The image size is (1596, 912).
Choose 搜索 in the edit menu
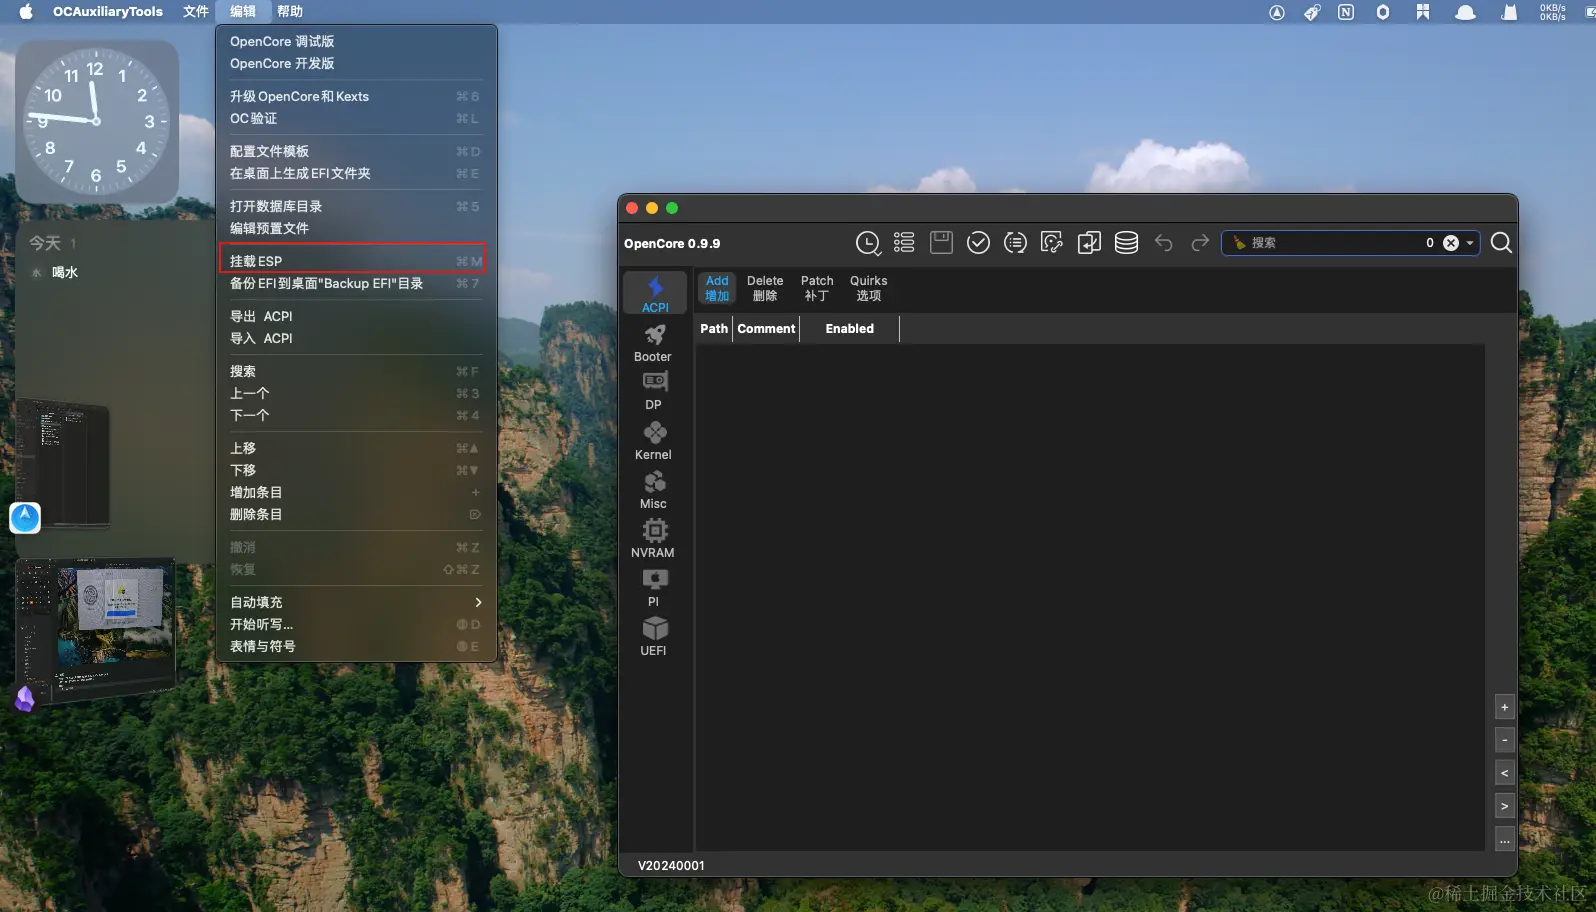pos(356,371)
